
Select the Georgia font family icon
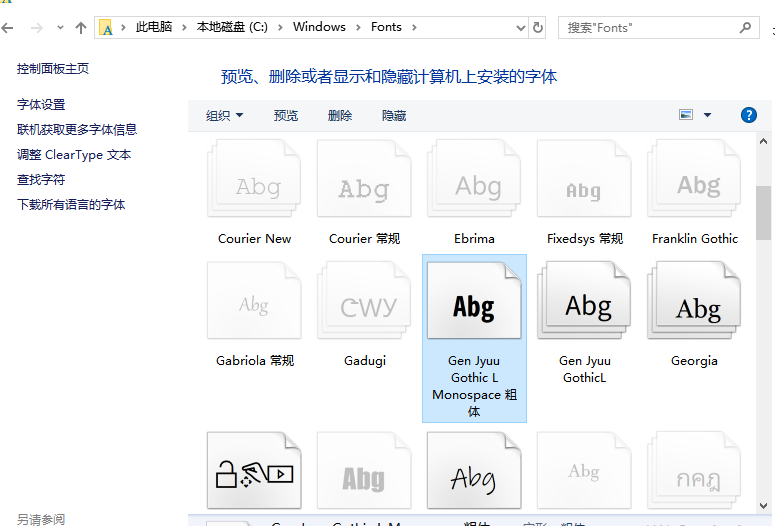694,301
